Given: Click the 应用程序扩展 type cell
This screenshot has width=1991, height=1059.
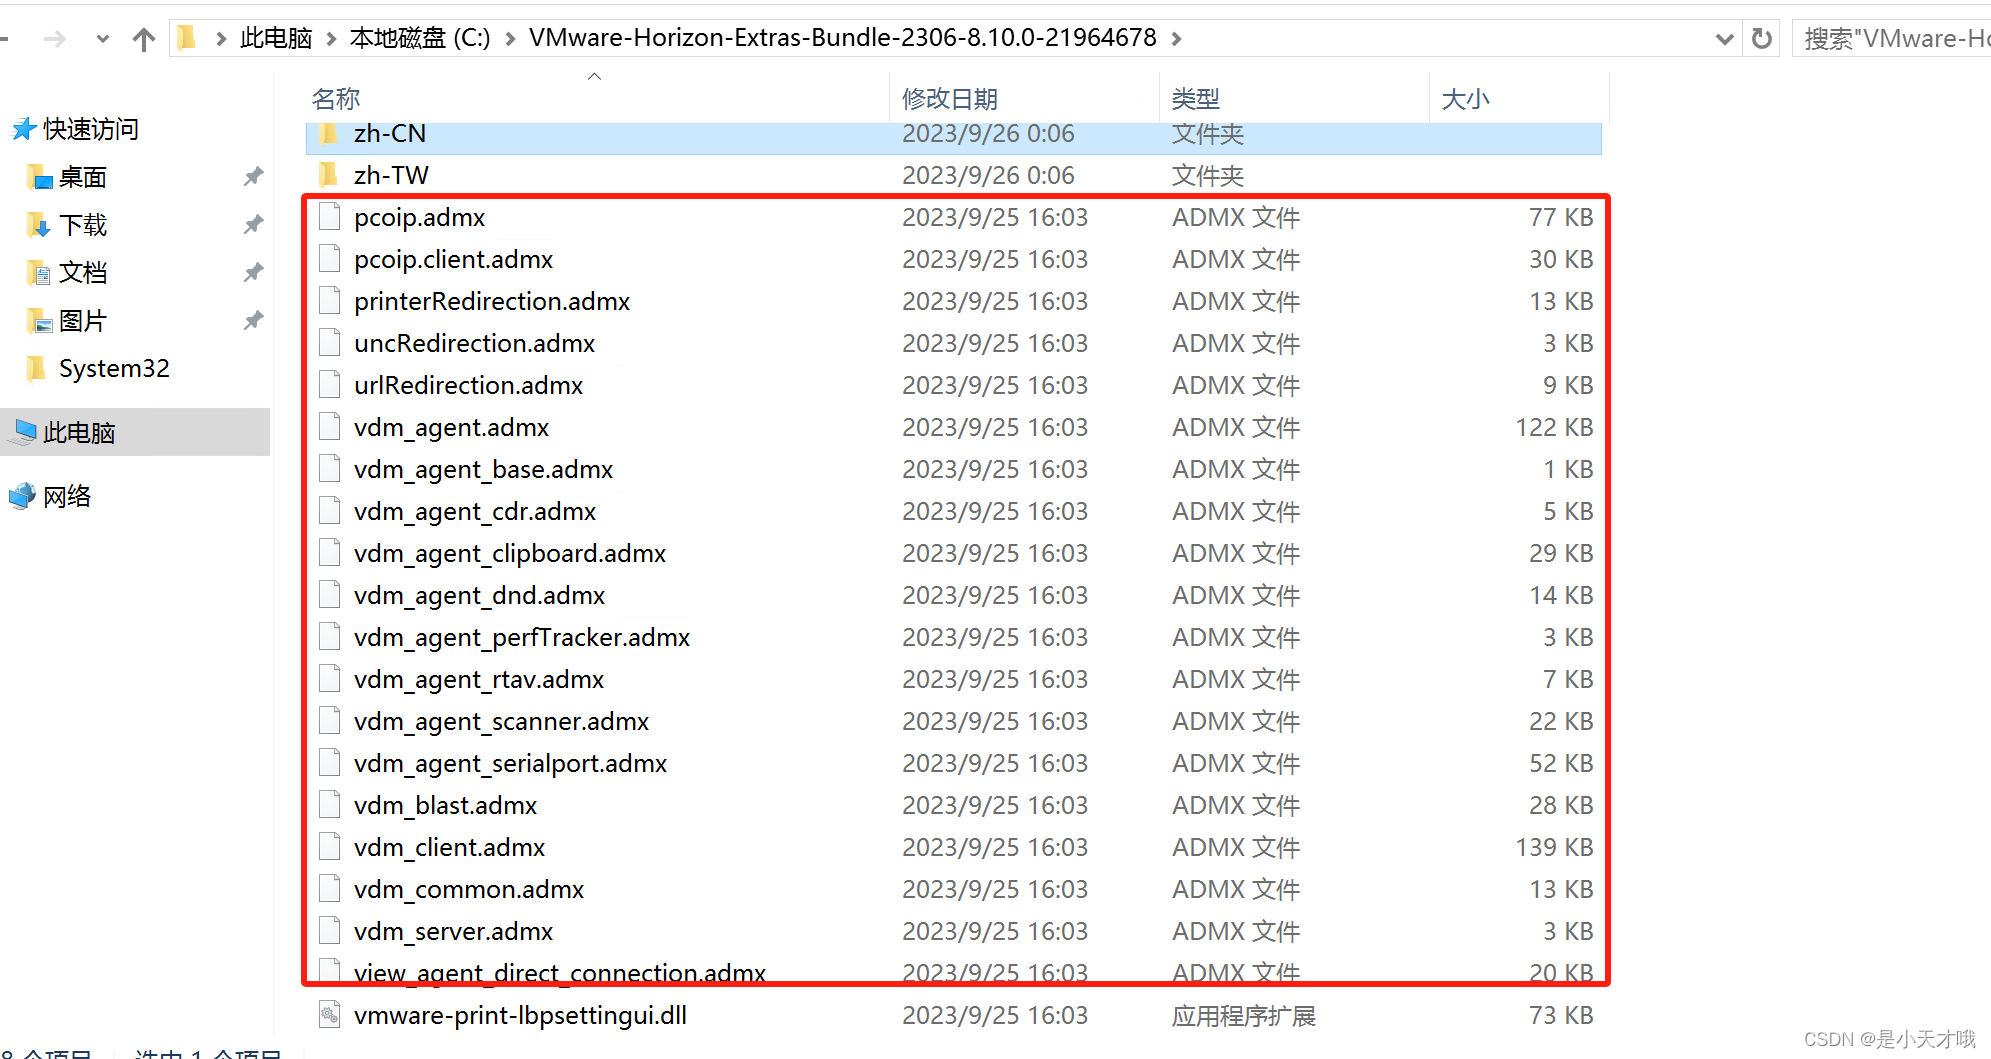Looking at the screenshot, I should [1244, 1016].
